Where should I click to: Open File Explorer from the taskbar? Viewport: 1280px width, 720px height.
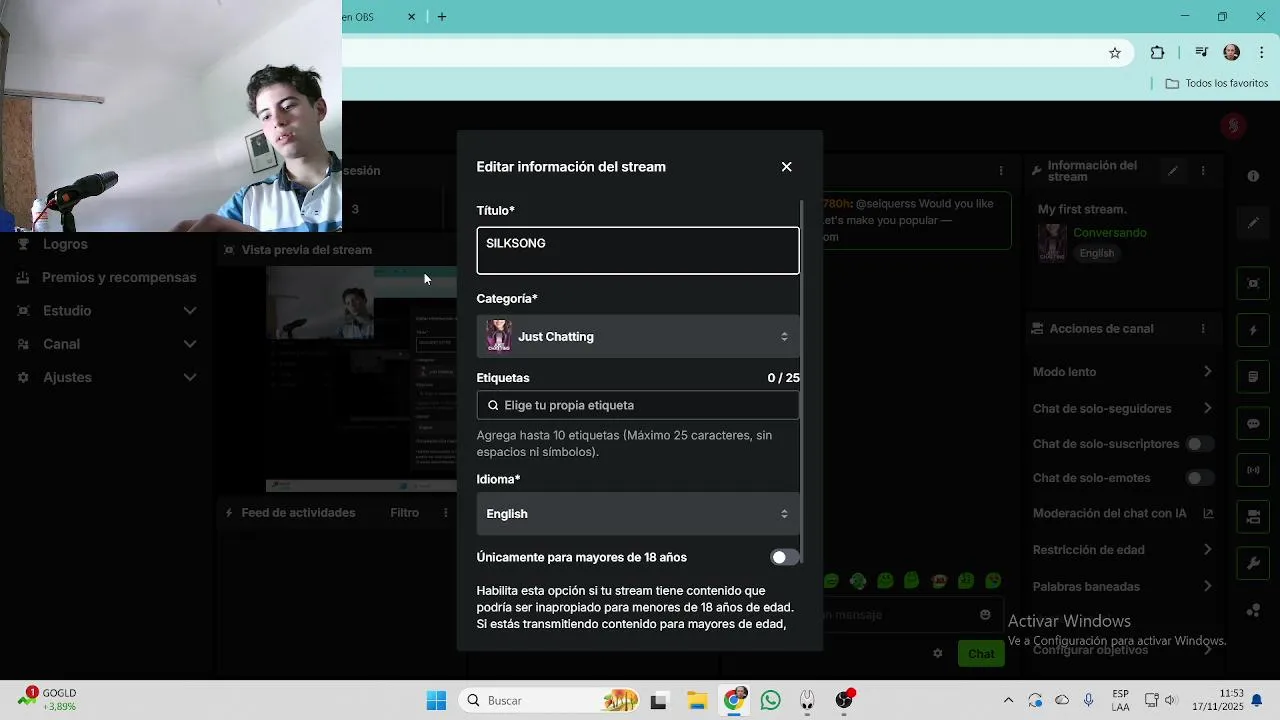click(696, 701)
